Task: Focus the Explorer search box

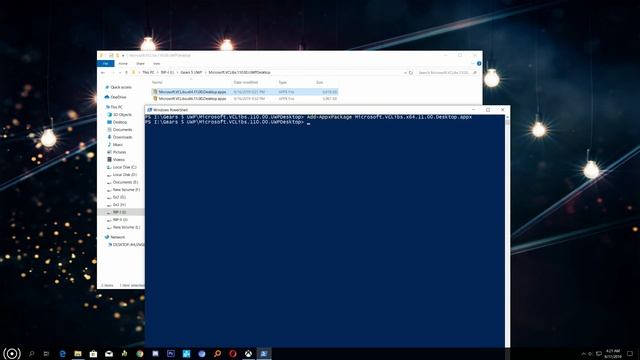Action: click(x=447, y=73)
